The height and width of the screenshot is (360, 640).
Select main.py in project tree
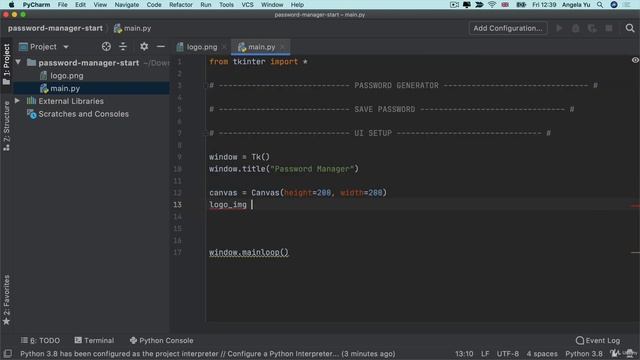point(64,88)
